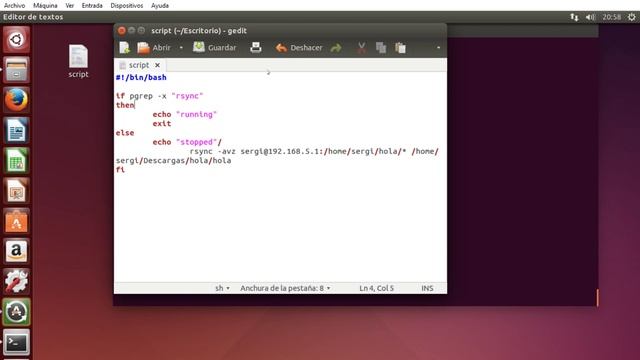Click Ln 4, Col 5 status indicator
Screen dimensions: 640x360
(376, 288)
